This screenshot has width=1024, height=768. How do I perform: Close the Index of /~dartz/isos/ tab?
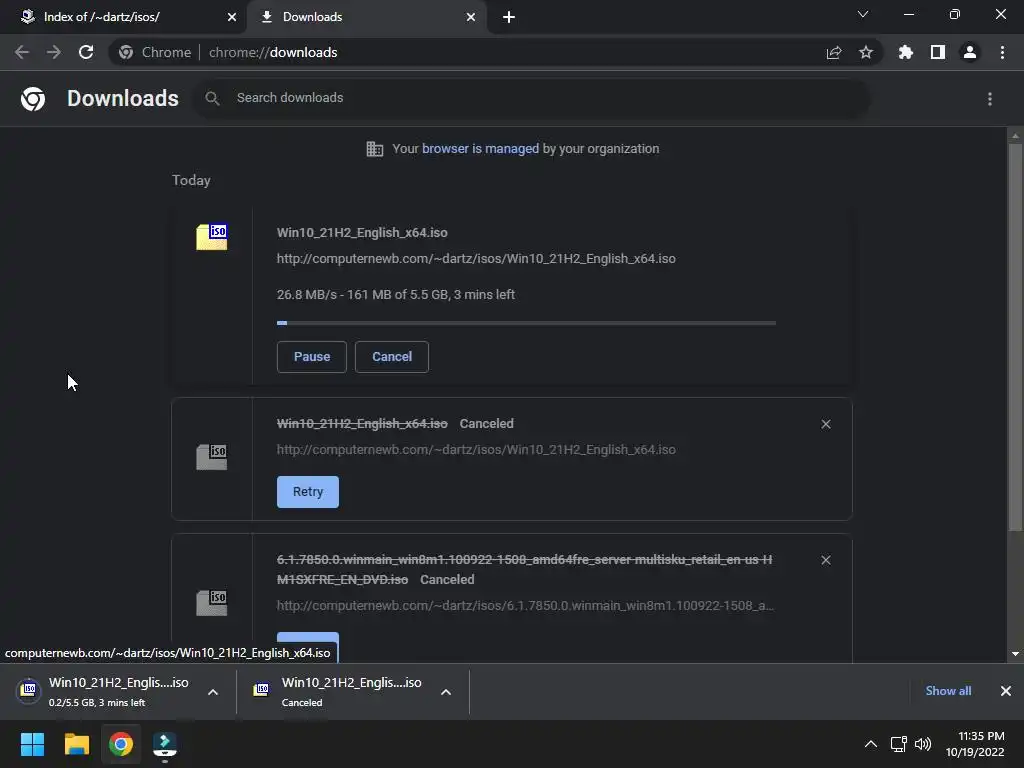[x=232, y=17]
